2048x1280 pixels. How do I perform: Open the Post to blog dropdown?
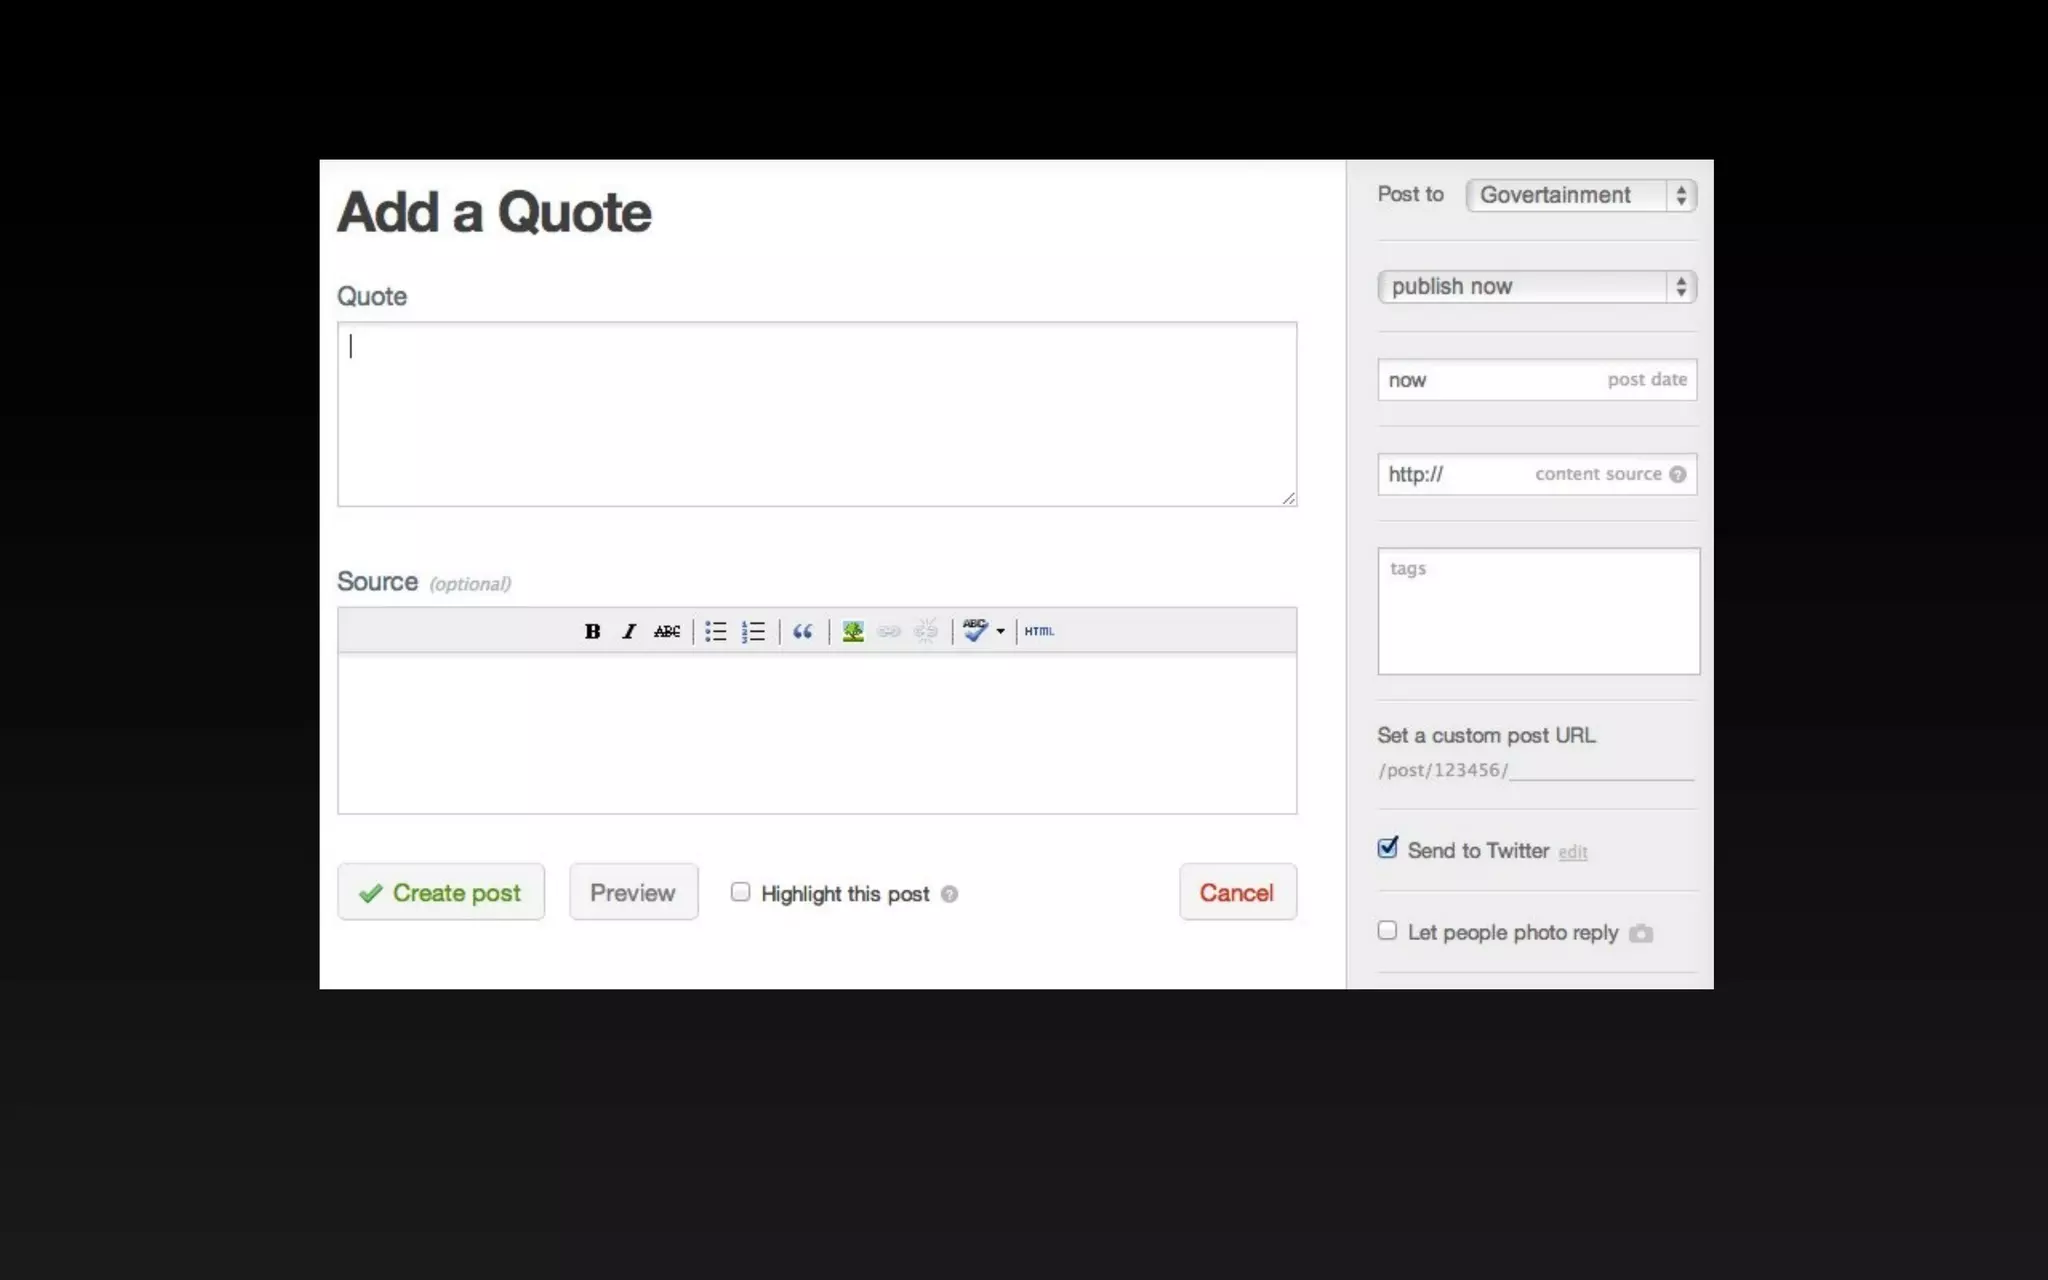[1580, 195]
